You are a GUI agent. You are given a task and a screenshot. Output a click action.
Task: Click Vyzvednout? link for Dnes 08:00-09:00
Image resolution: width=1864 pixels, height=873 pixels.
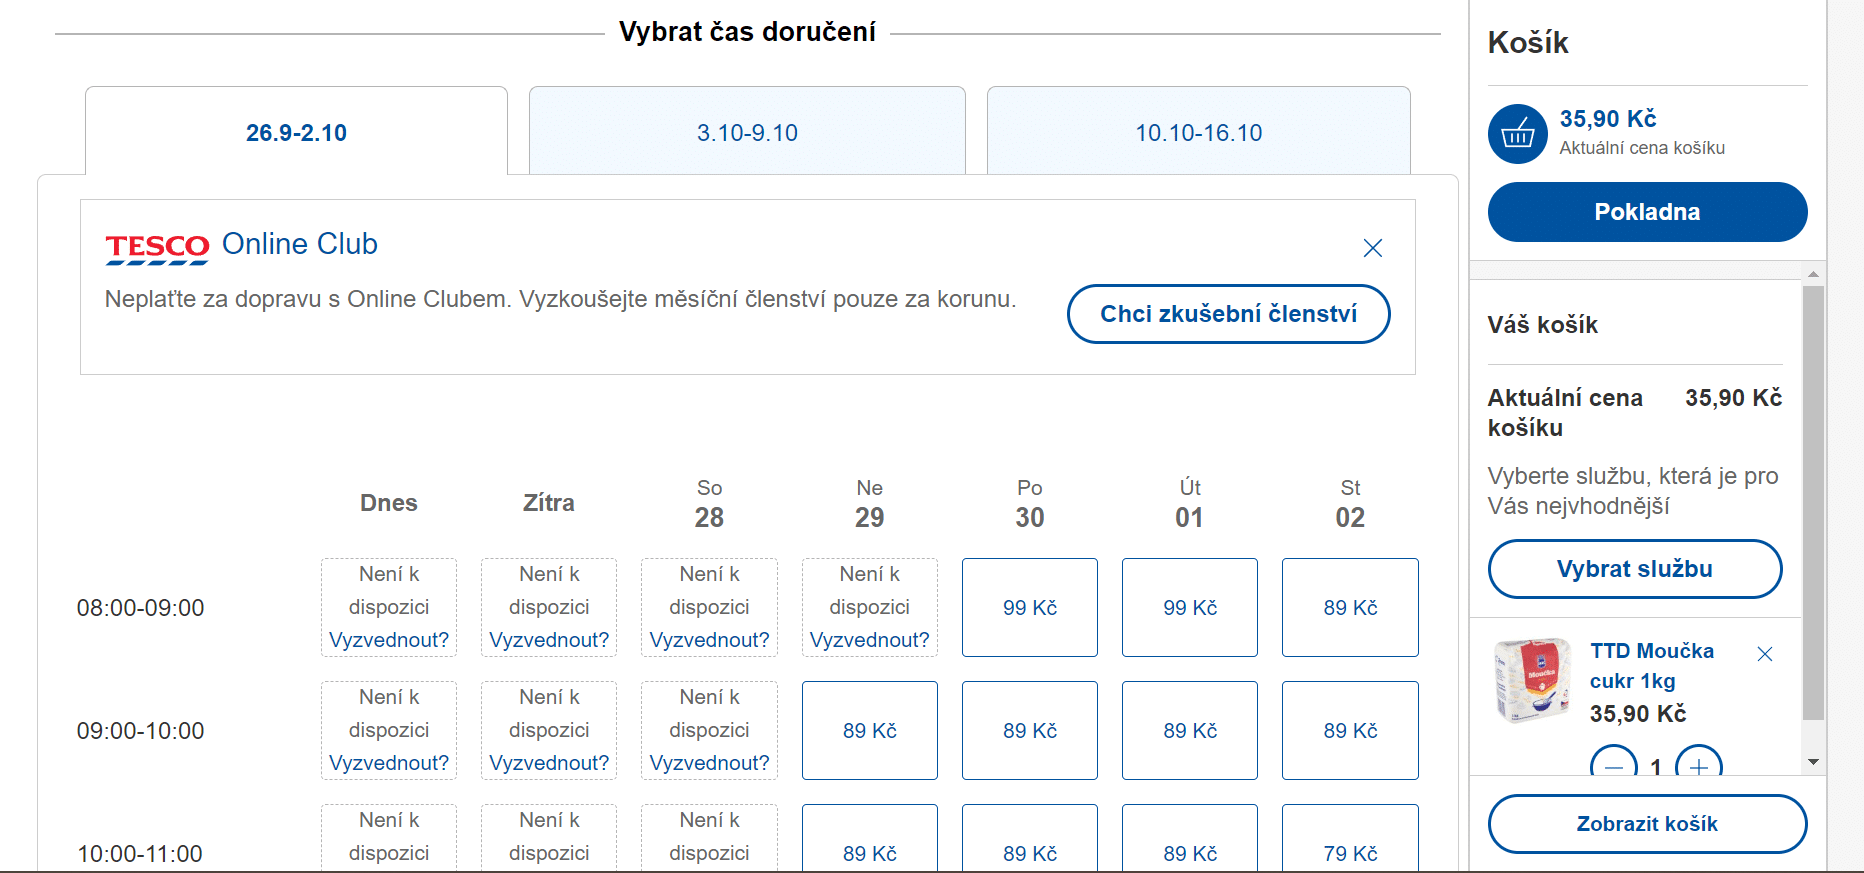(x=389, y=640)
